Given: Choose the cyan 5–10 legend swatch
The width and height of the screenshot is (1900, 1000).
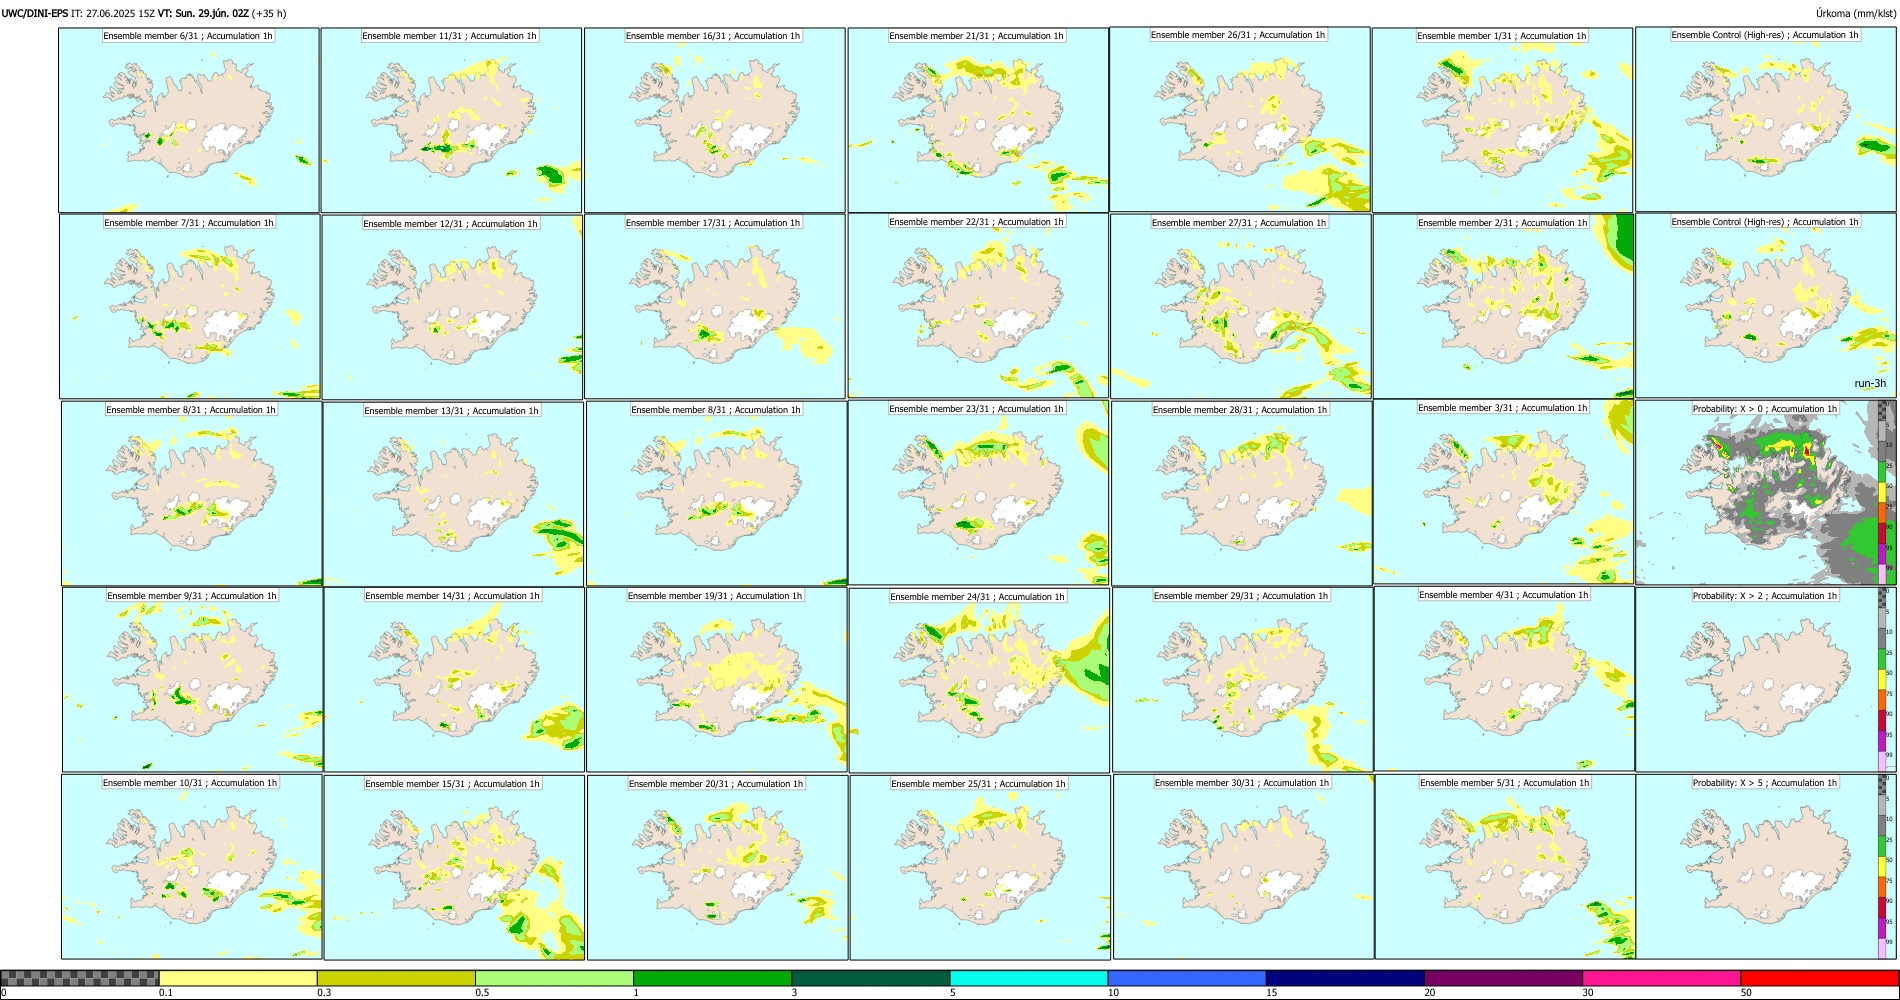Looking at the screenshot, I should [1029, 978].
